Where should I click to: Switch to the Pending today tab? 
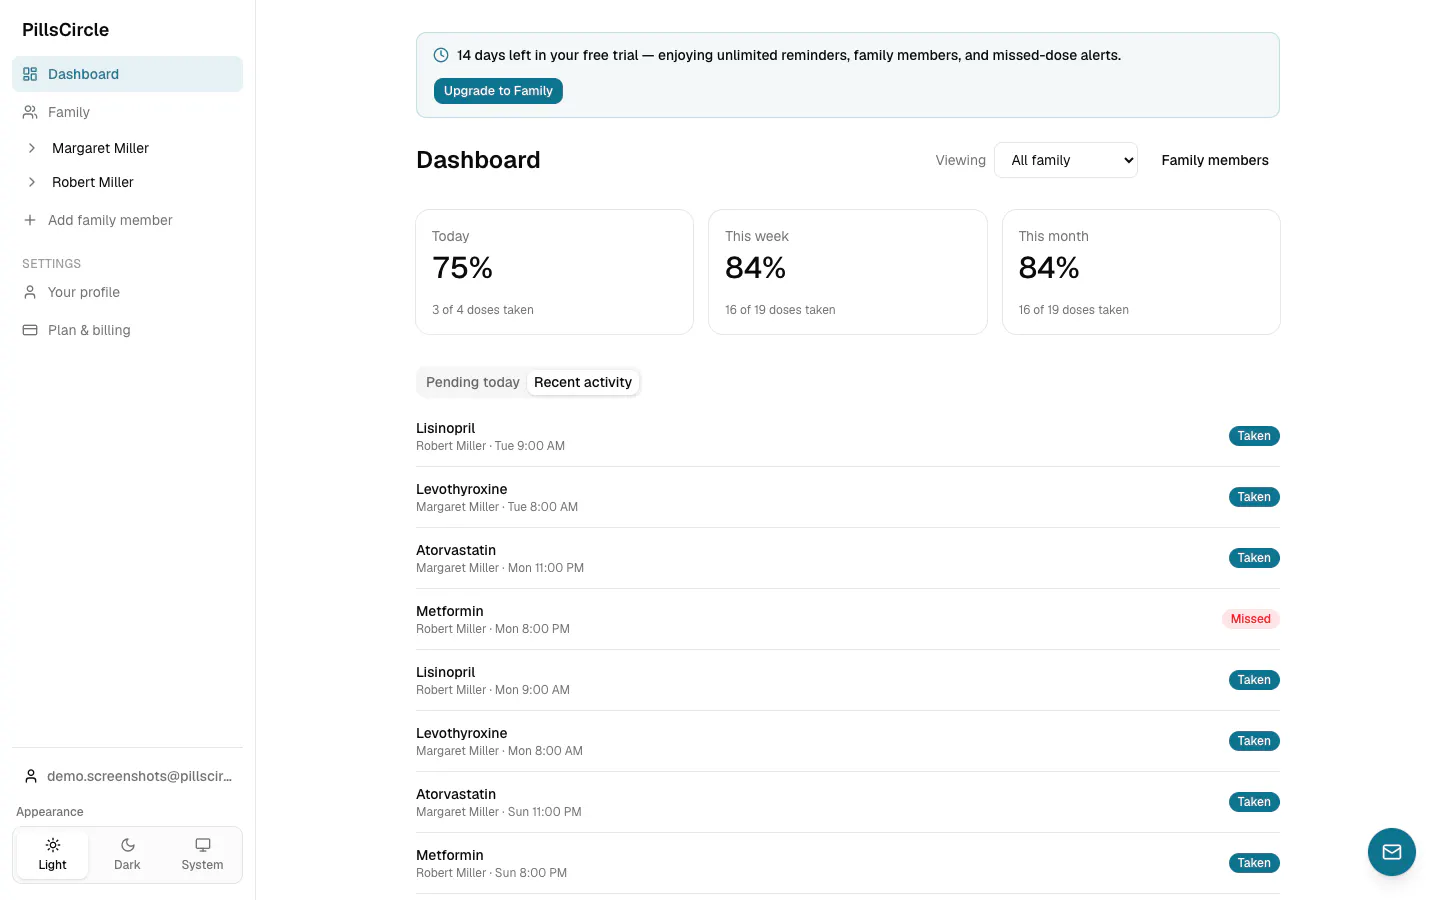click(473, 382)
